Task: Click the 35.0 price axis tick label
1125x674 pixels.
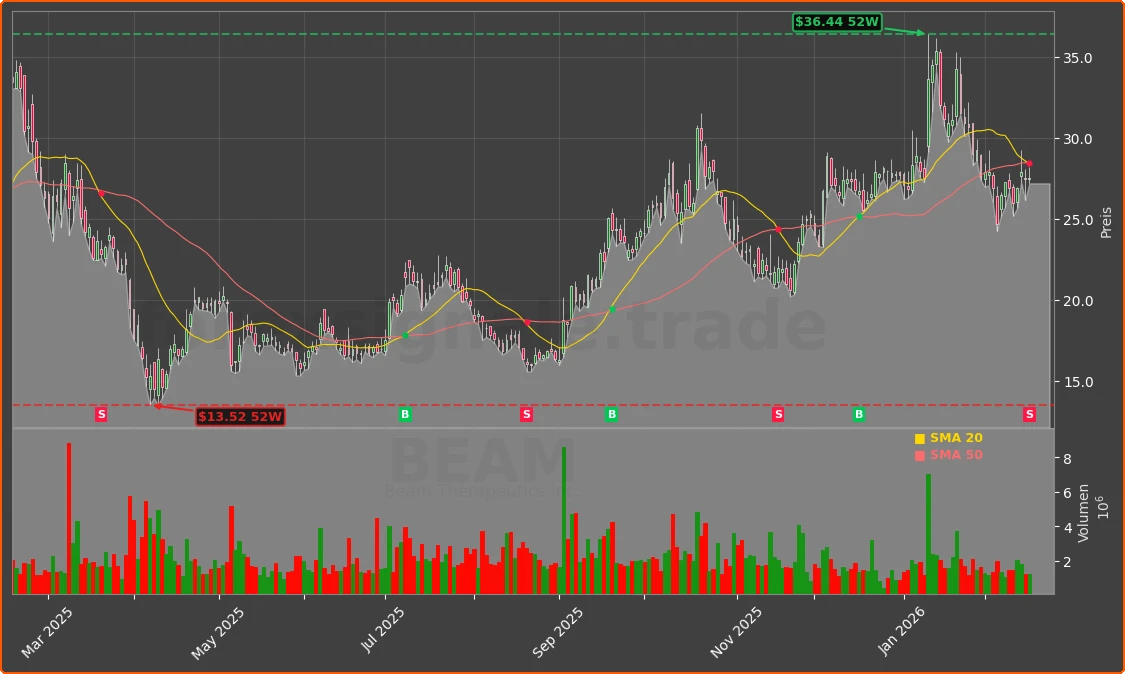Action: click(x=1076, y=58)
